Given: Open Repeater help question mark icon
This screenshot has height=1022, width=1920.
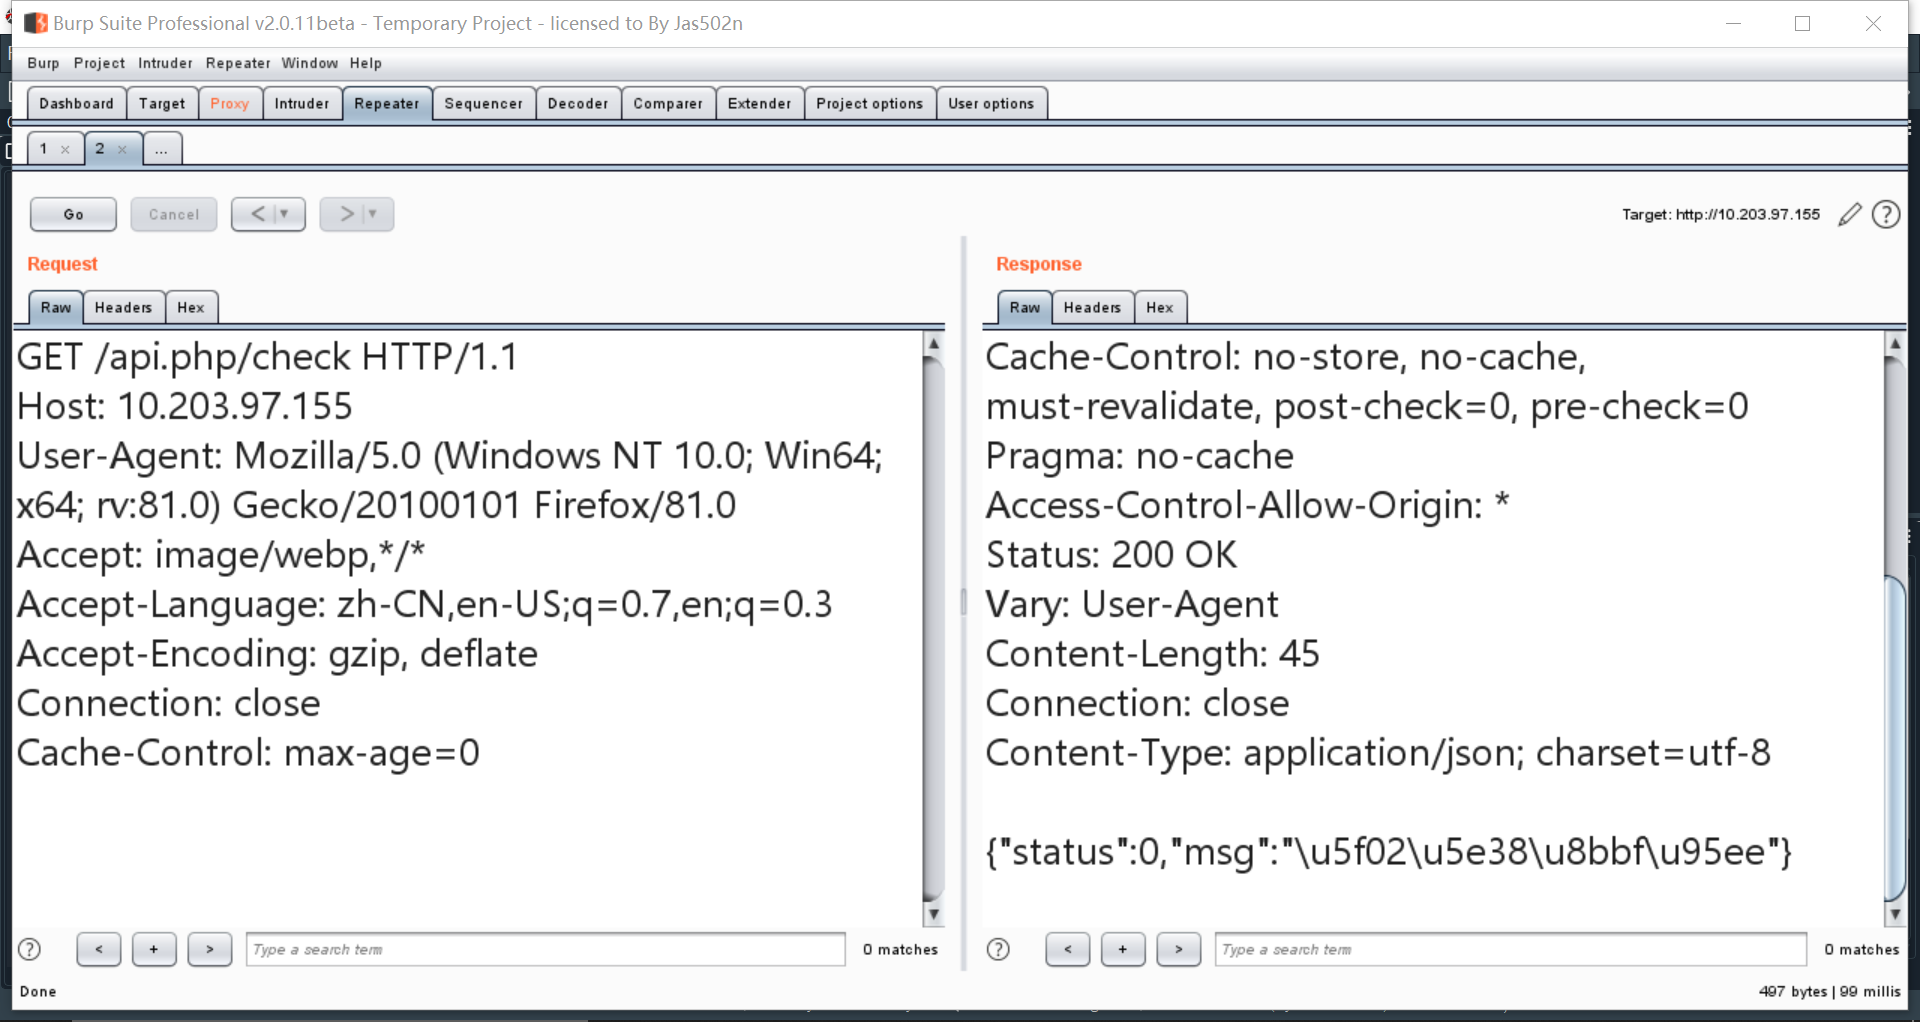Looking at the screenshot, I should (1886, 214).
